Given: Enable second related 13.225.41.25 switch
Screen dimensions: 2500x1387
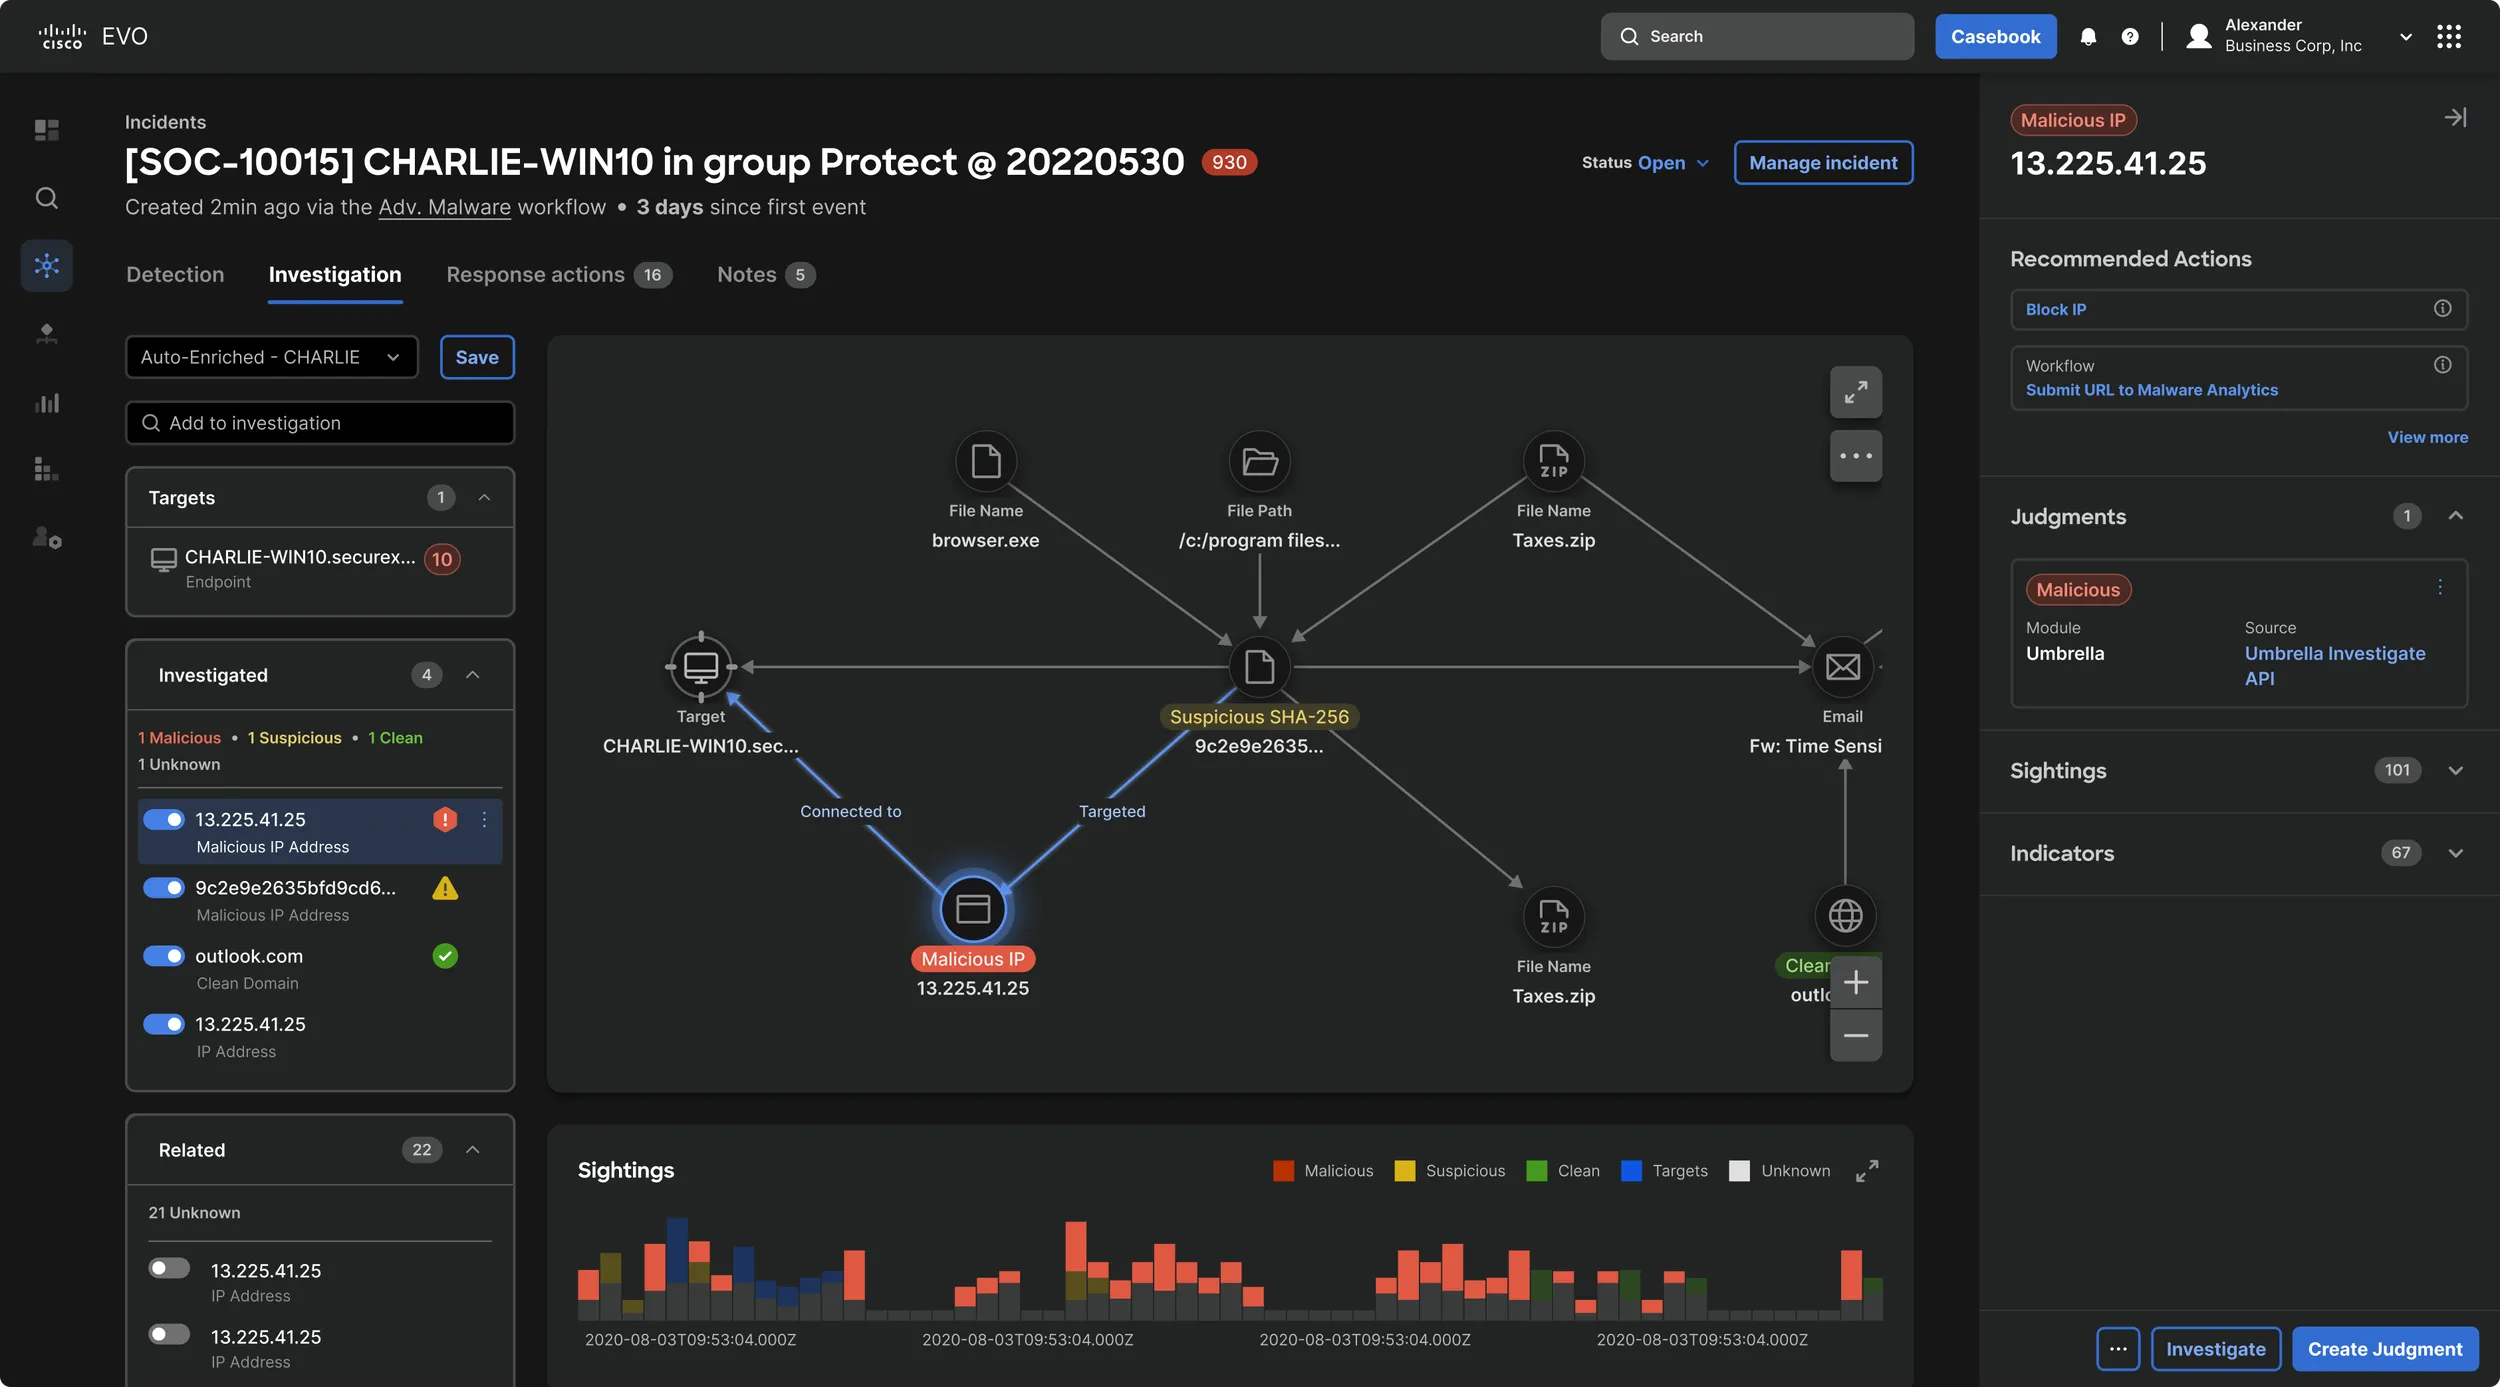Looking at the screenshot, I should [x=169, y=1335].
